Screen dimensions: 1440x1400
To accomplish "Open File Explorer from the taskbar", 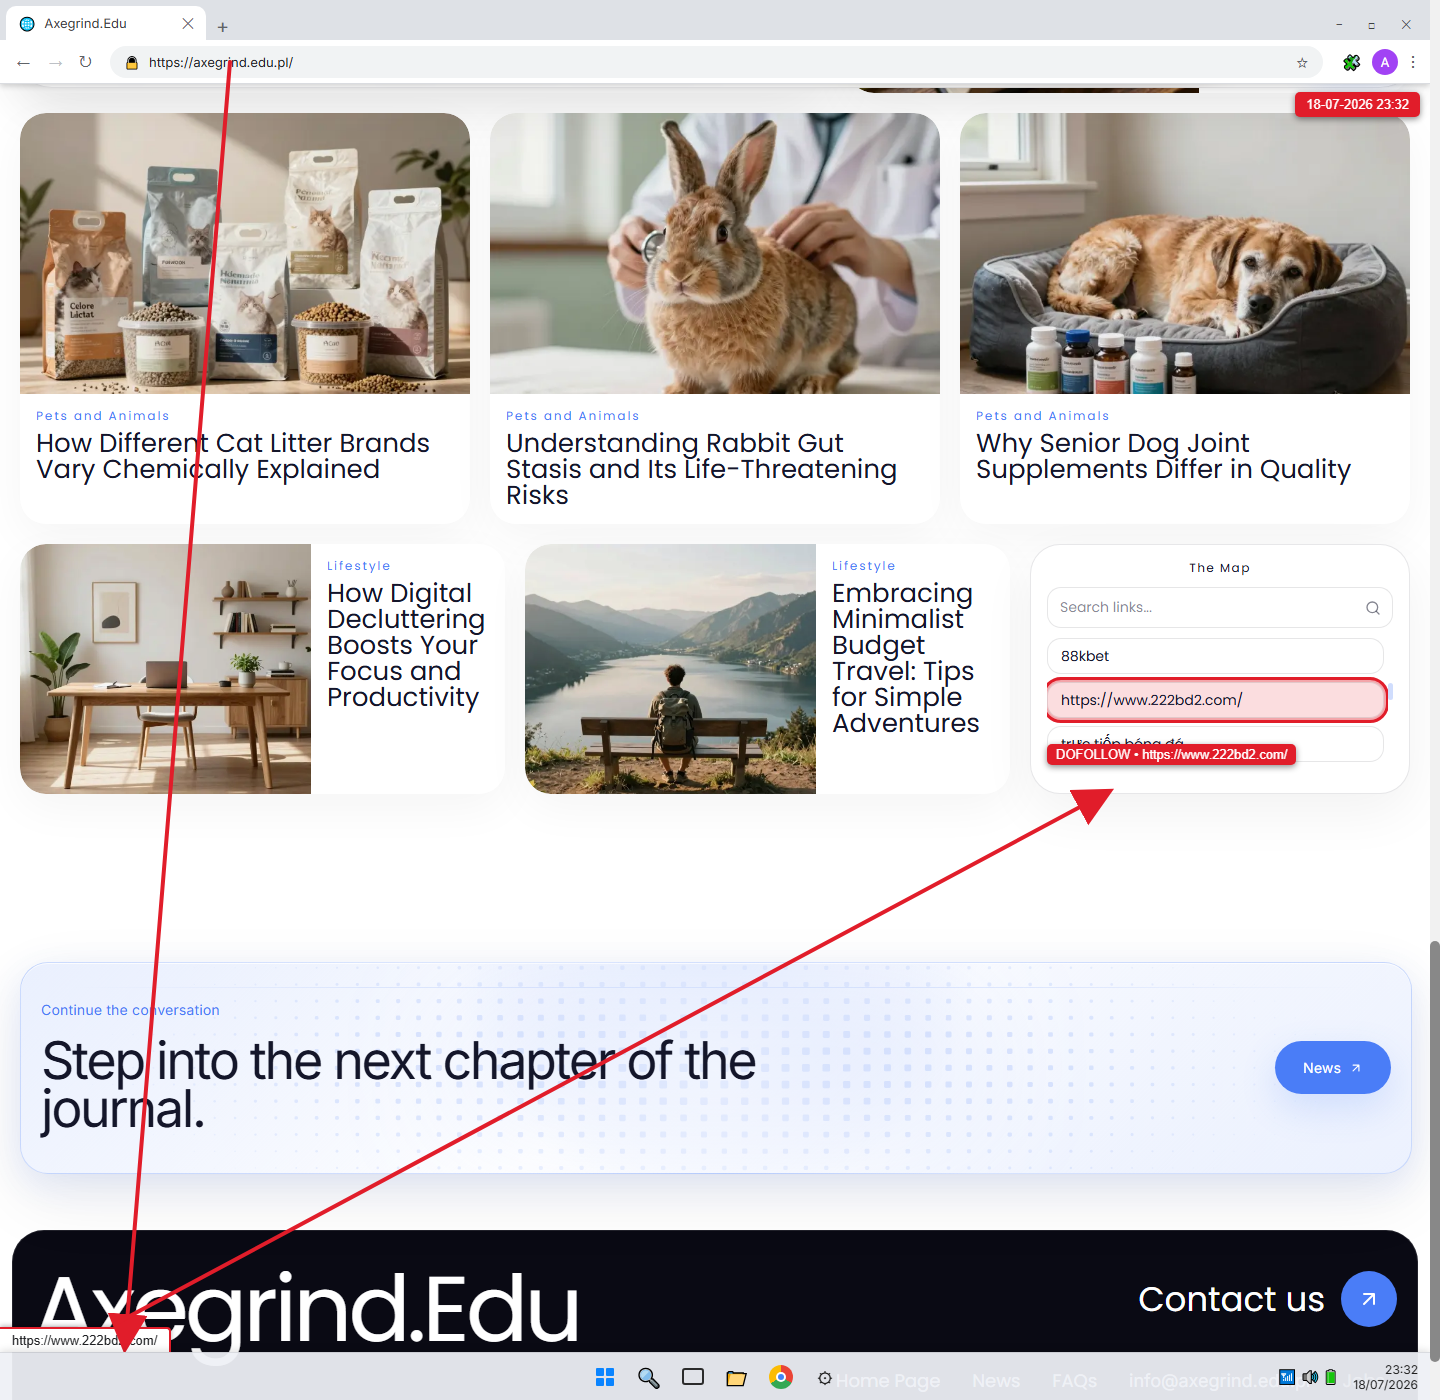I will [x=737, y=1378].
